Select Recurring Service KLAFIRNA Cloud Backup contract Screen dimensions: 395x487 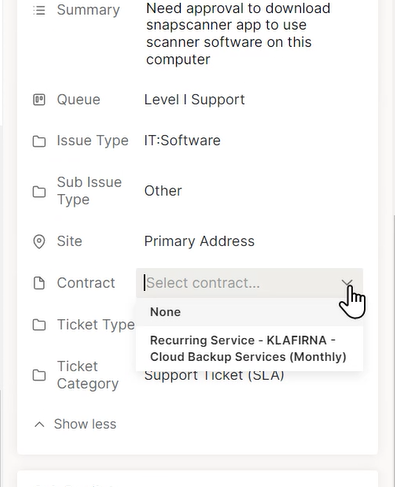click(249, 348)
